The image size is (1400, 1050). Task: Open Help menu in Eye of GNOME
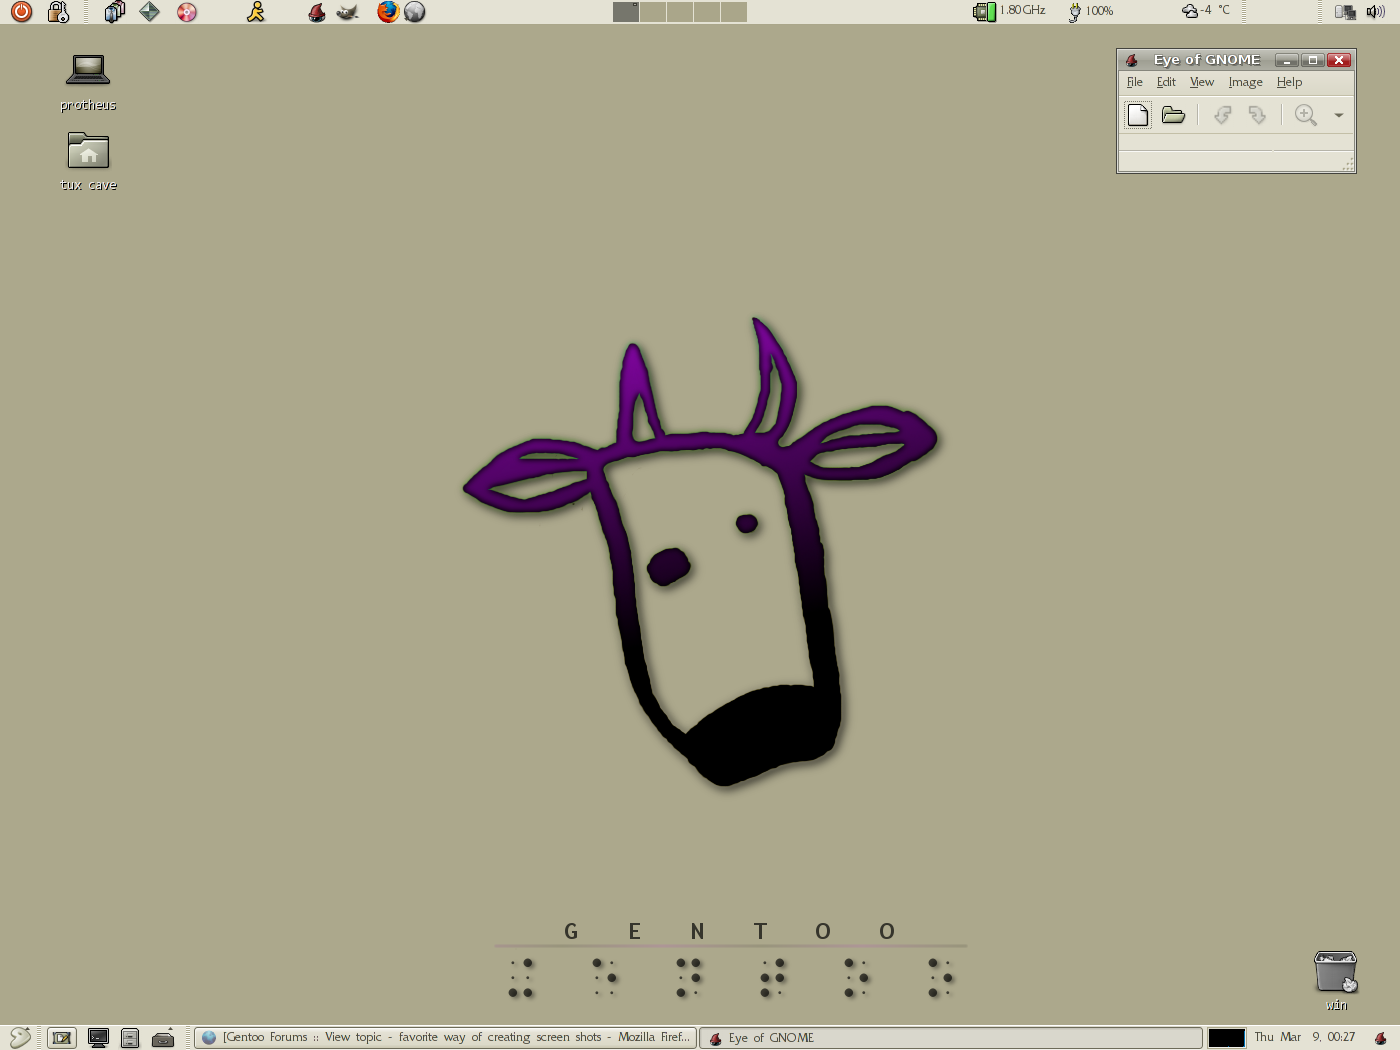pyautogui.click(x=1289, y=82)
